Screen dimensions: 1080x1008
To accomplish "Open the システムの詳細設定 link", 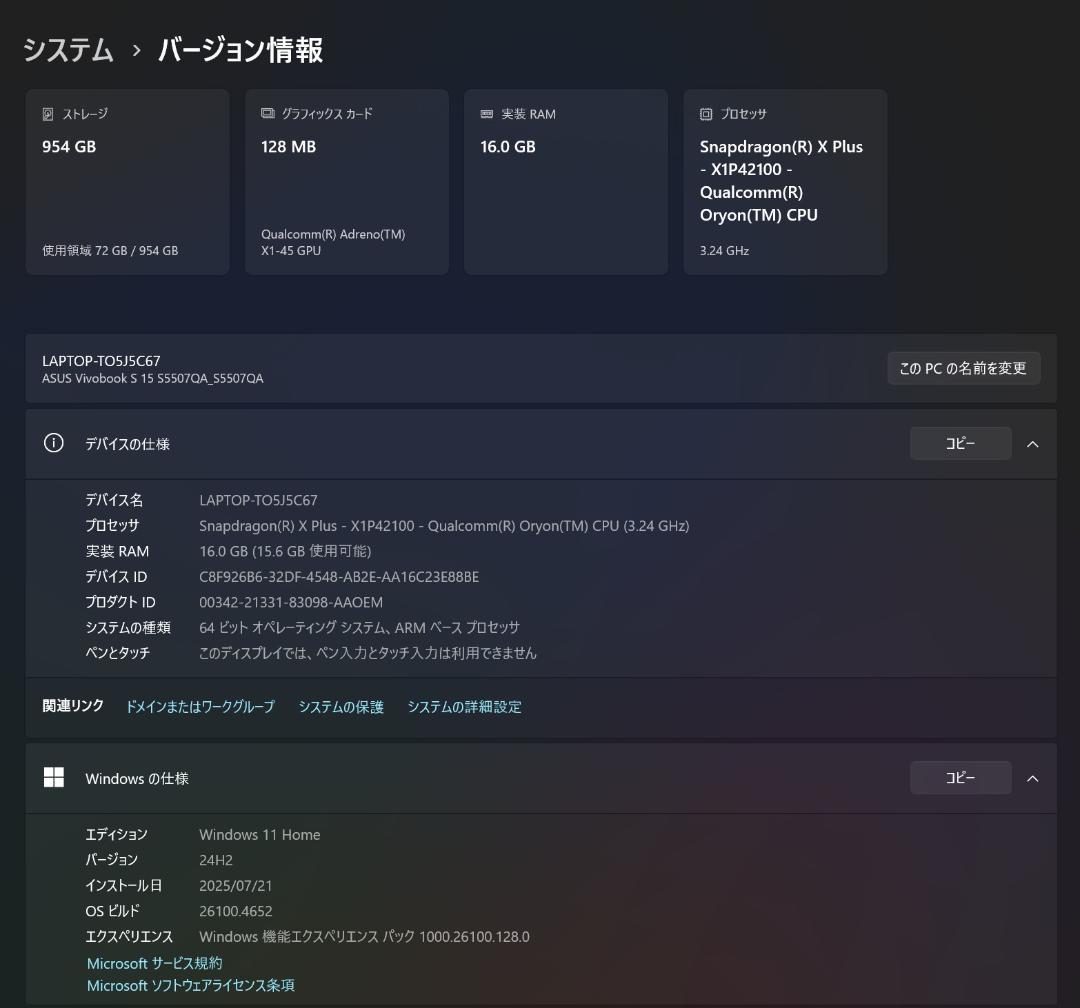I will coord(464,706).
